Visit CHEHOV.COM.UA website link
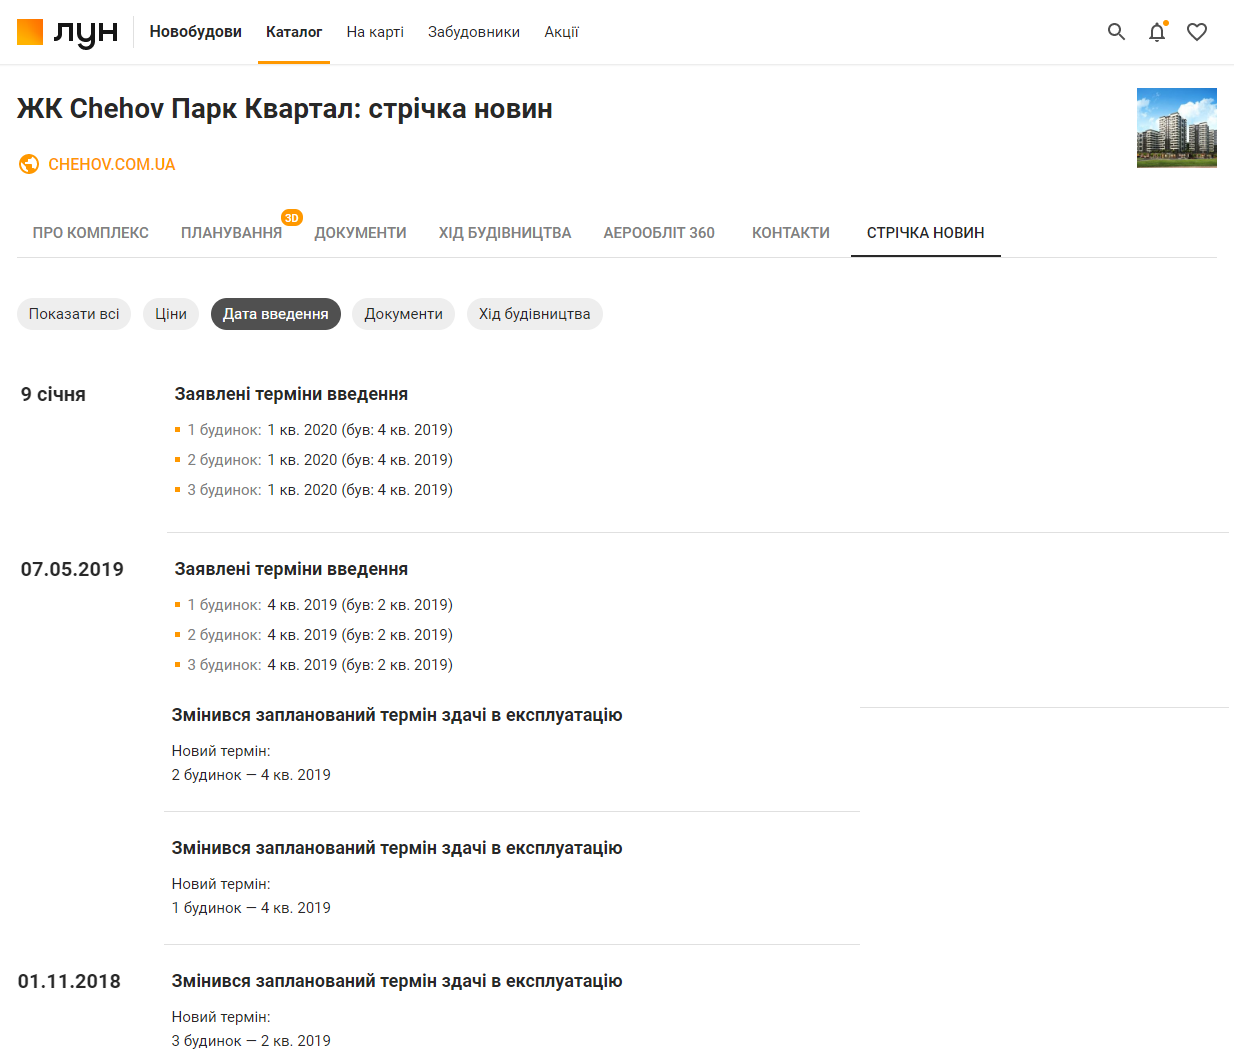The height and width of the screenshot is (1050, 1234). click(112, 164)
